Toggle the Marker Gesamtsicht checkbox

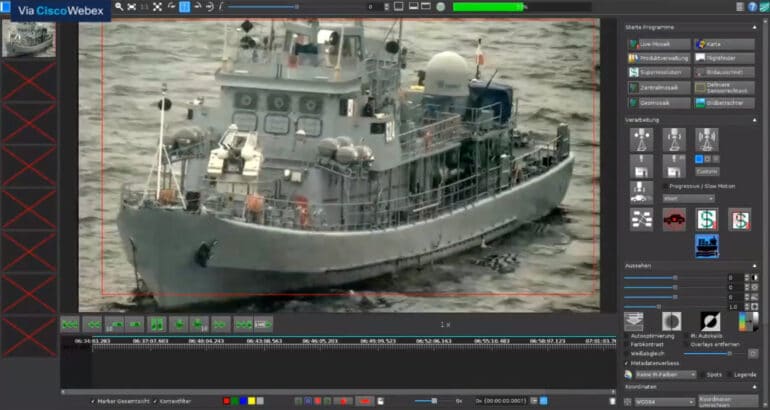coord(93,400)
